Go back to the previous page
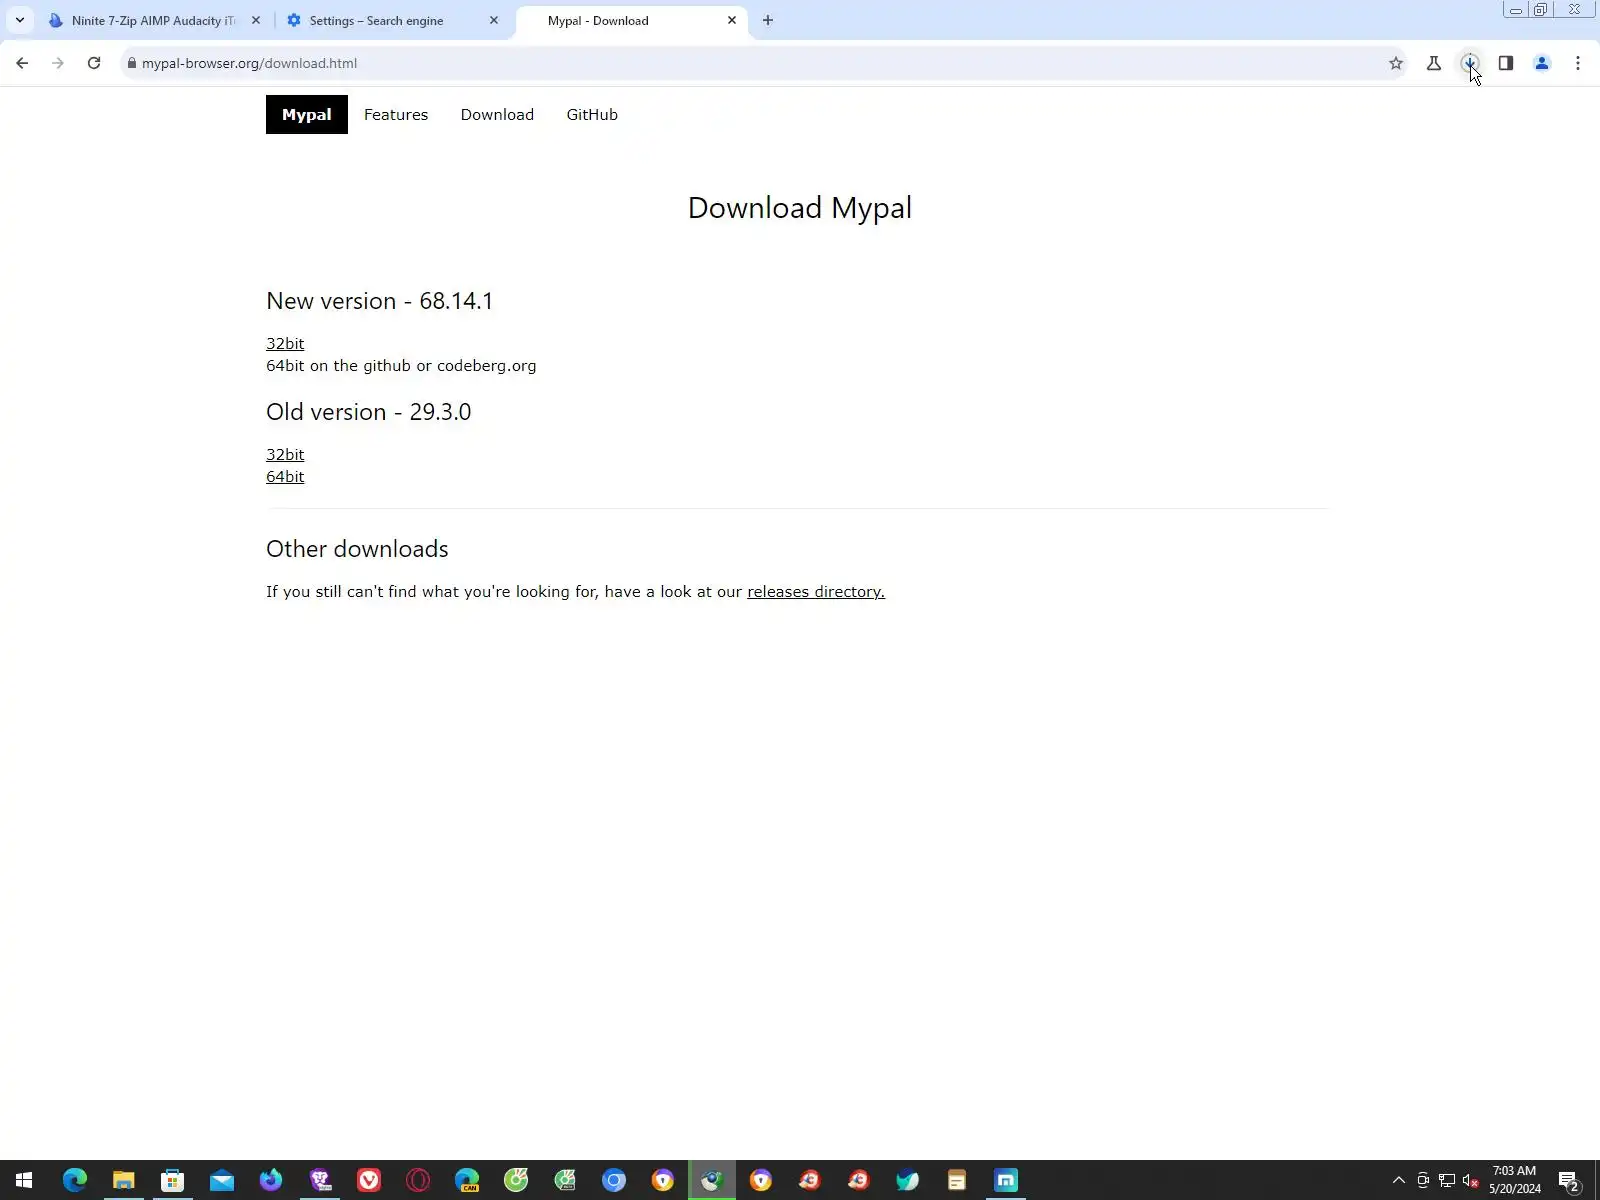 pos(22,63)
